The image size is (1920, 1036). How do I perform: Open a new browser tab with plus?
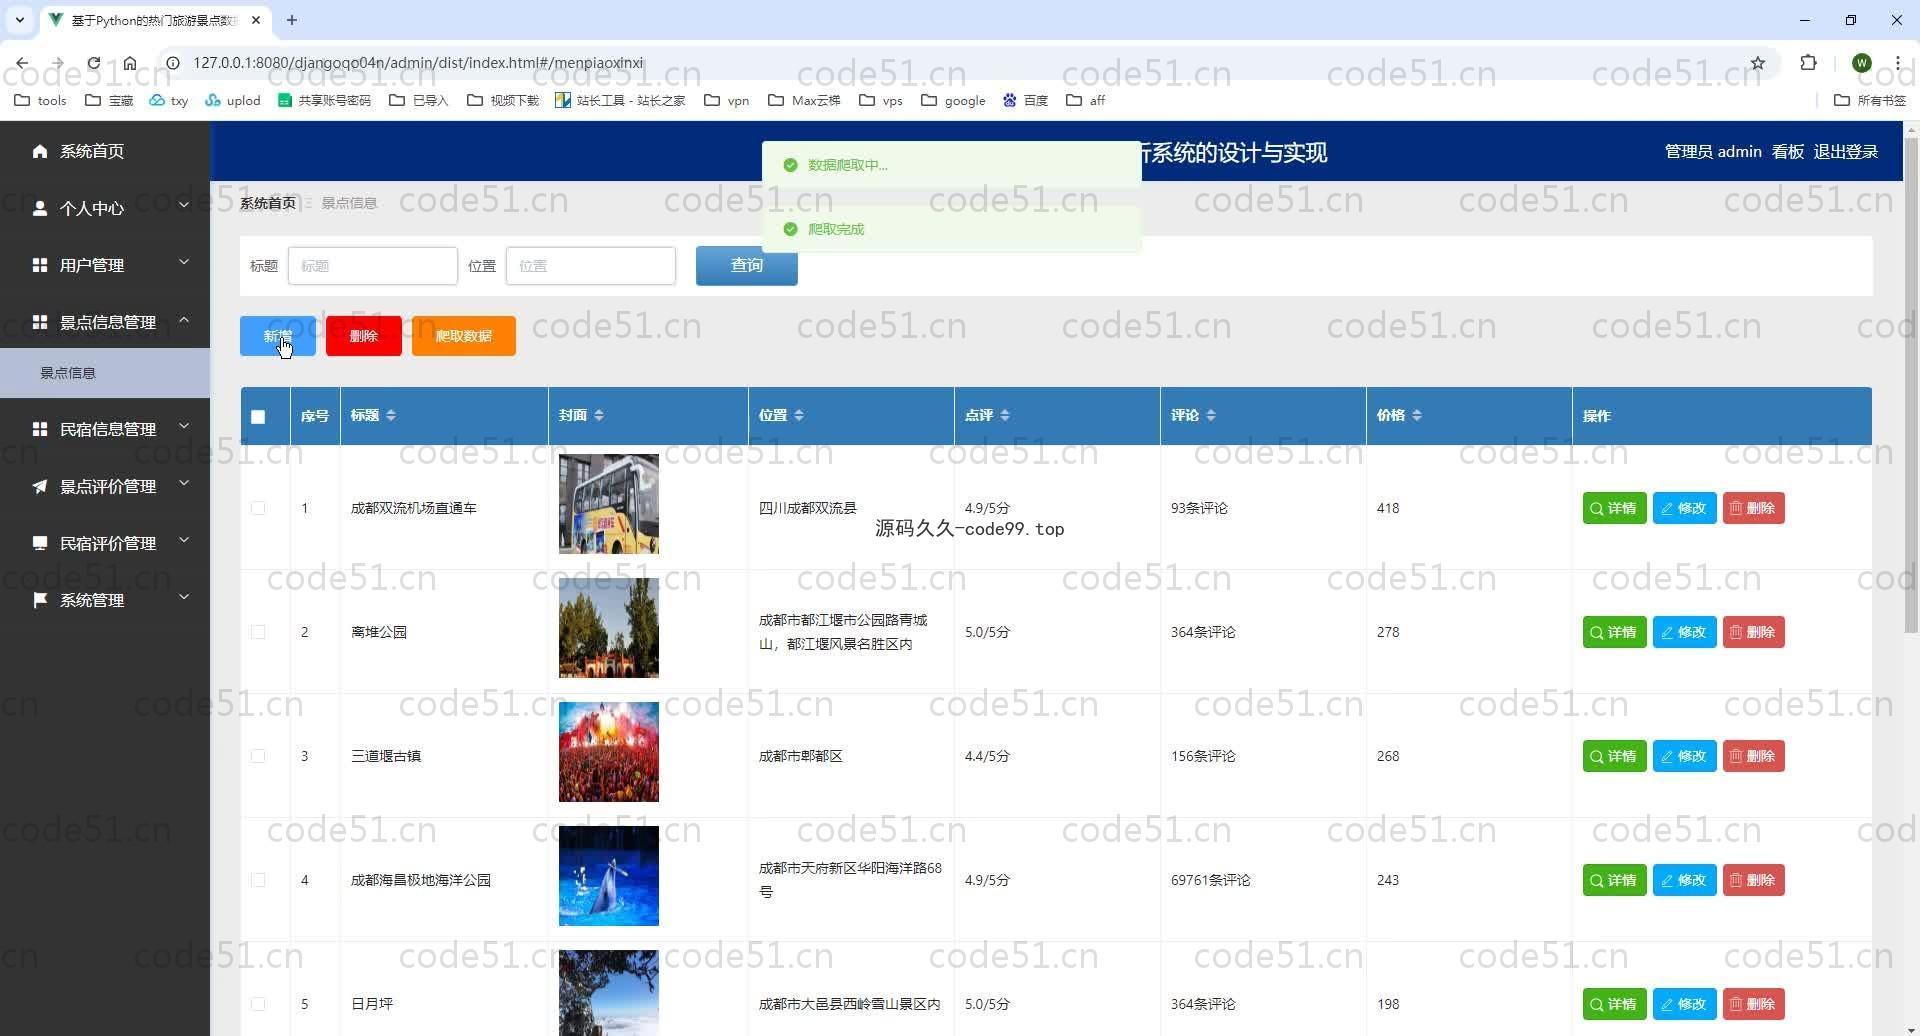pos(292,20)
